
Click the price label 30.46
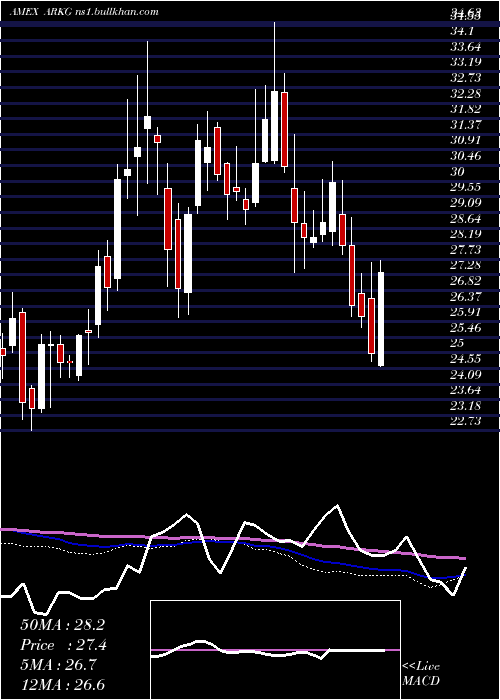[467, 156]
